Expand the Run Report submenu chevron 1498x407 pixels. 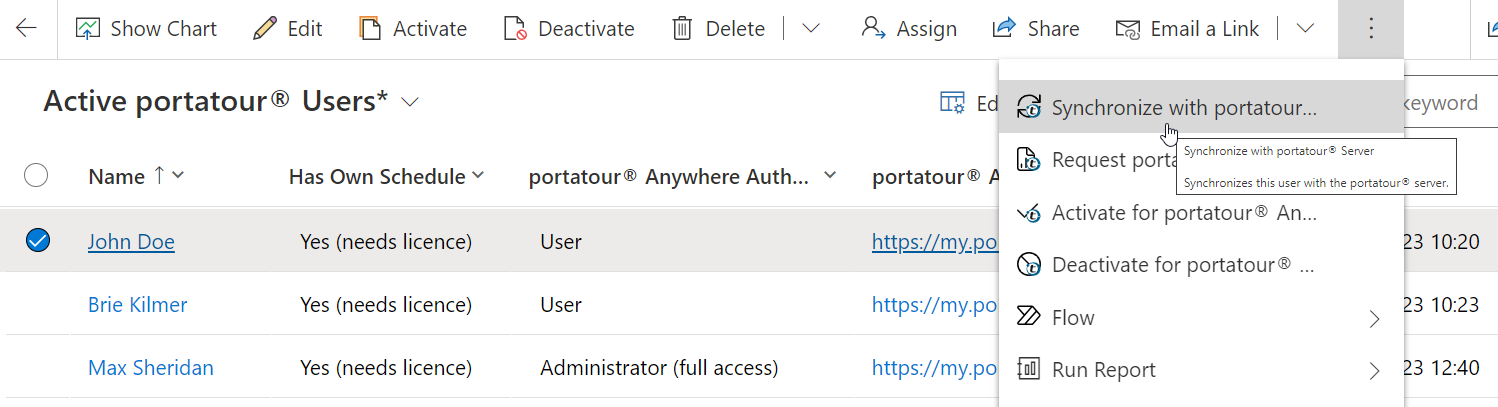pos(1374,371)
